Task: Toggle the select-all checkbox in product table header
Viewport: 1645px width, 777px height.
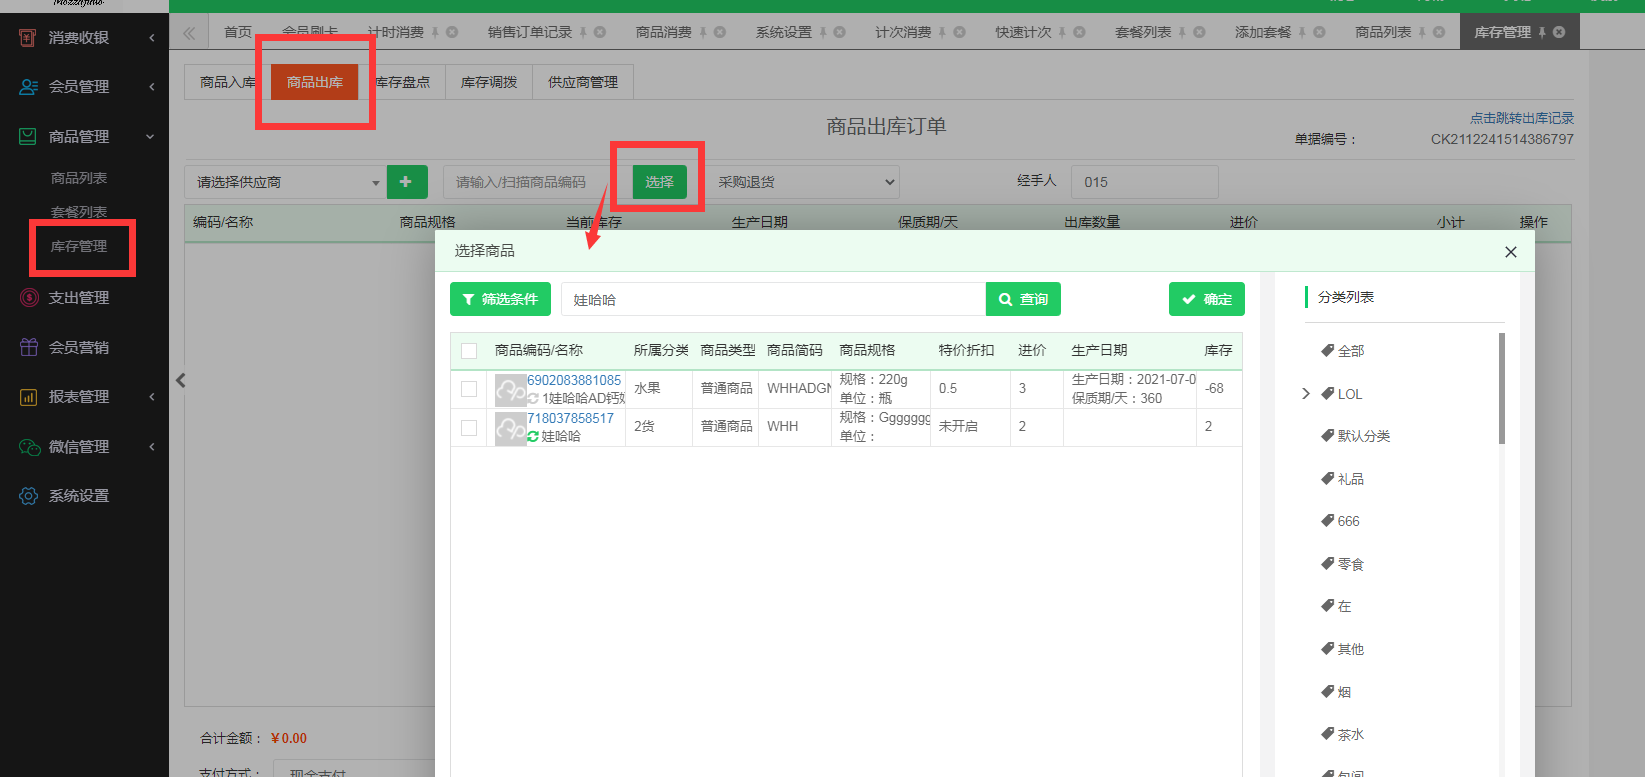Action: [469, 351]
